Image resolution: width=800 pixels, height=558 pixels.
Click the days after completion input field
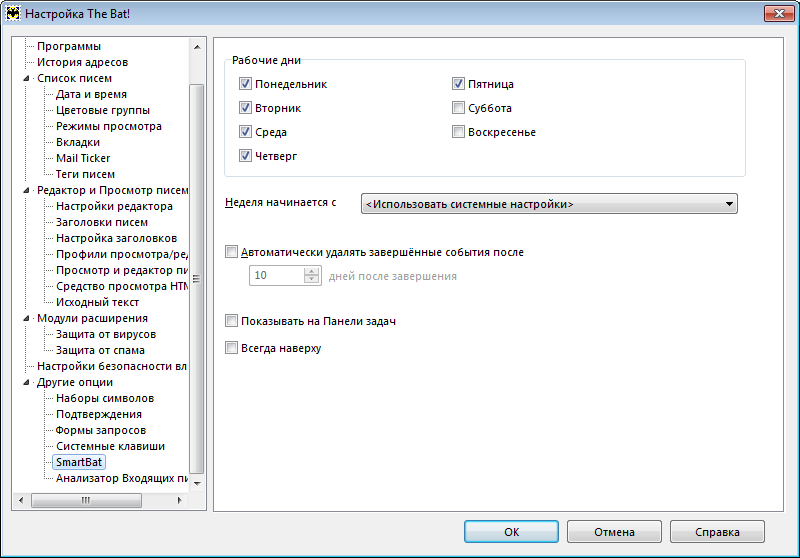coord(277,275)
